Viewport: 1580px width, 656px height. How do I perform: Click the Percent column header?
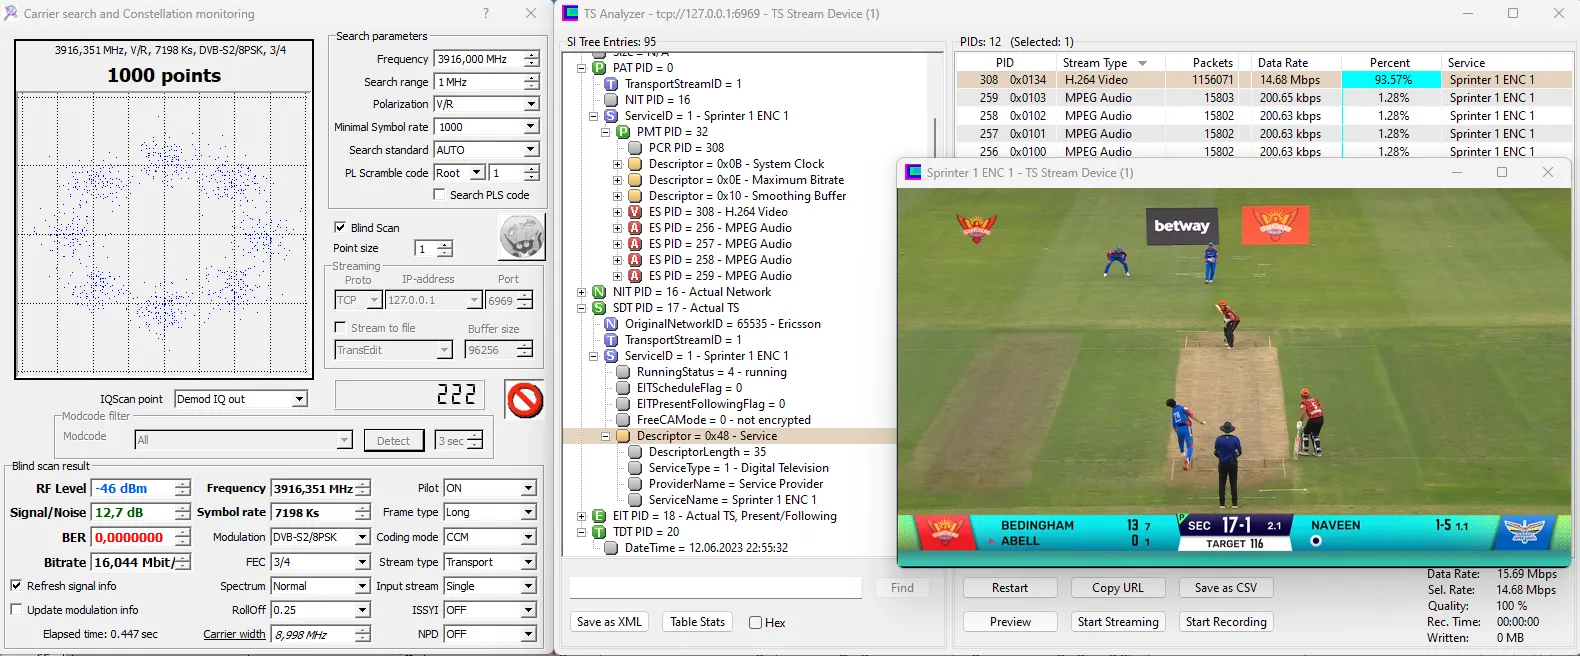coord(1389,63)
